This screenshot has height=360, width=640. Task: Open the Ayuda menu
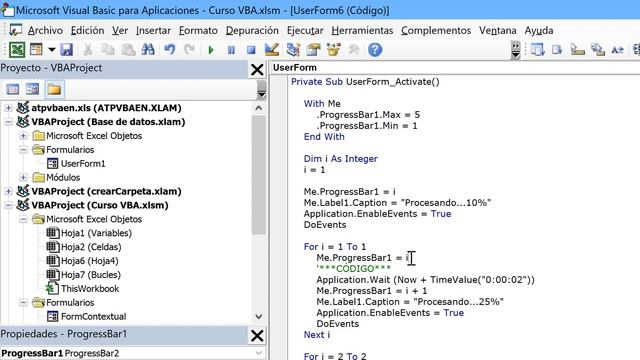(x=539, y=31)
